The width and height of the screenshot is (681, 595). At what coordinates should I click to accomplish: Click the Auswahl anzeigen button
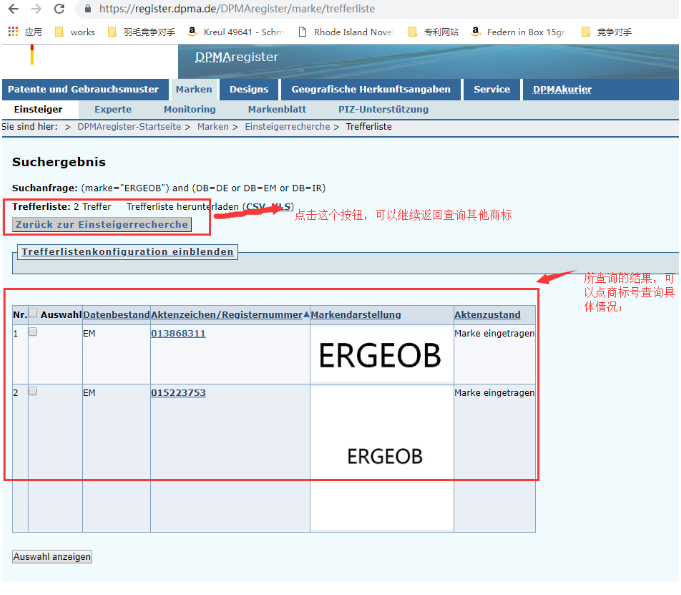(x=52, y=557)
